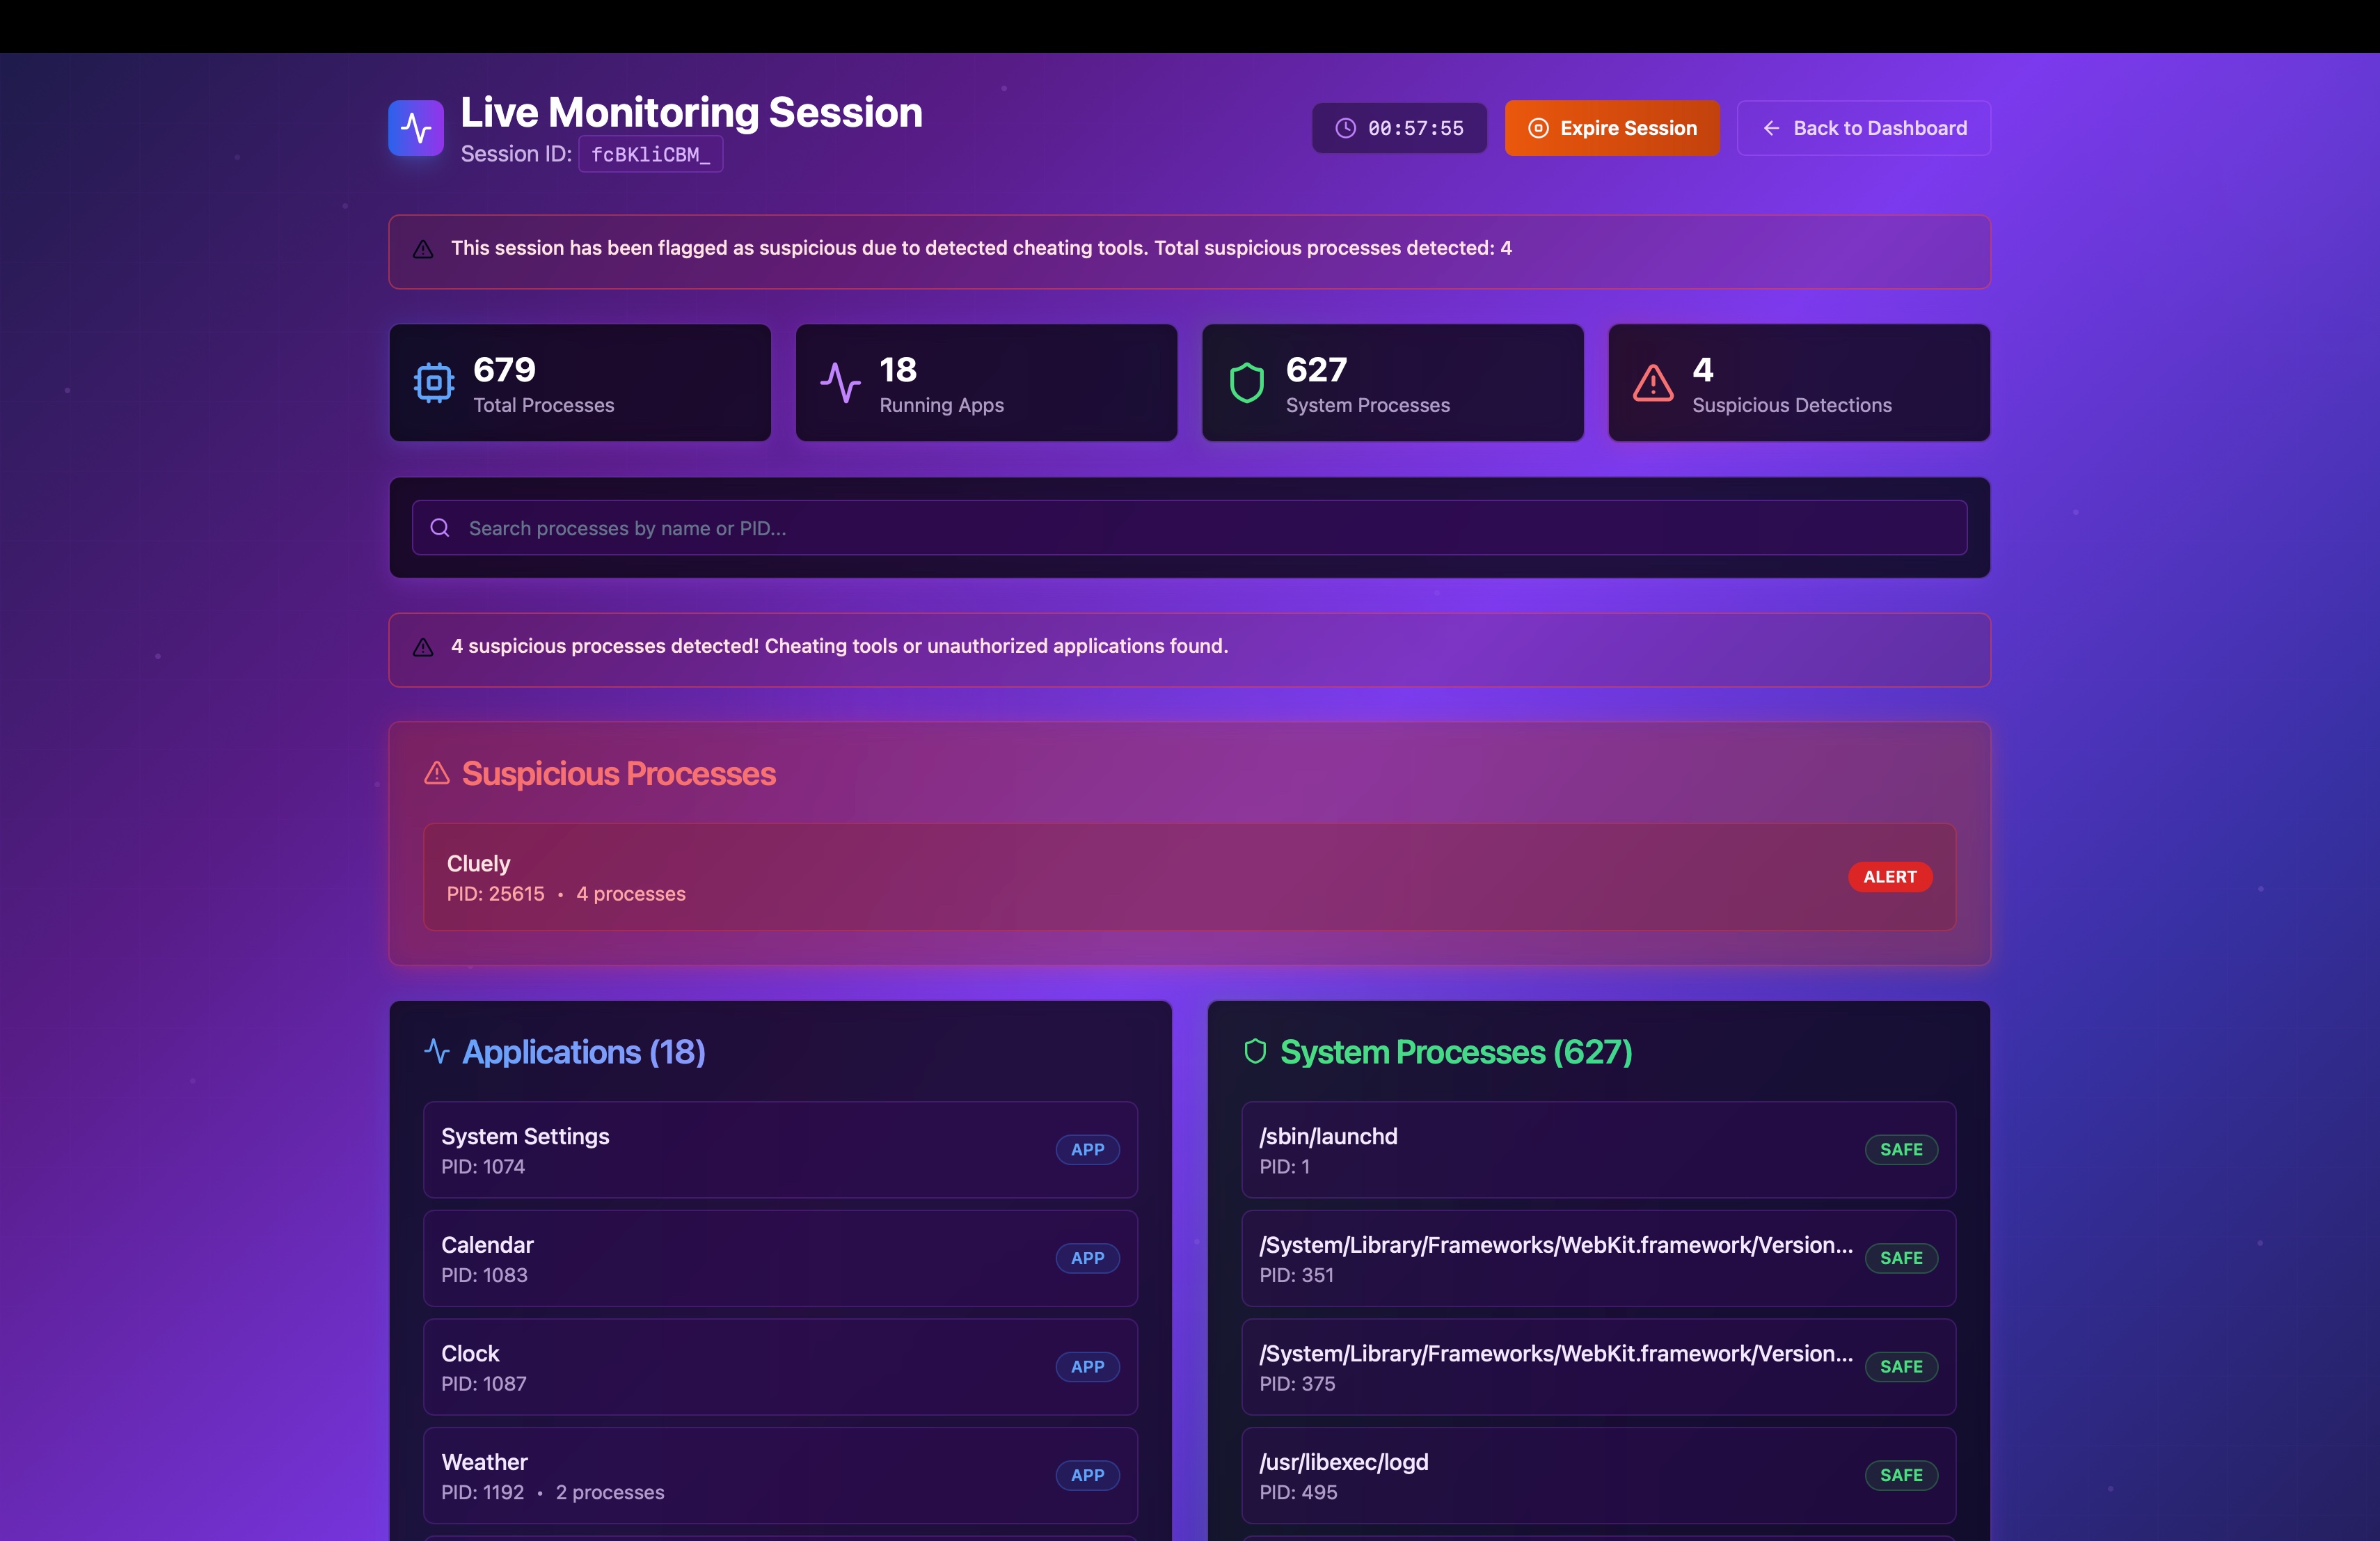
Task: Select the Weather application row
Action: tap(780, 1476)
